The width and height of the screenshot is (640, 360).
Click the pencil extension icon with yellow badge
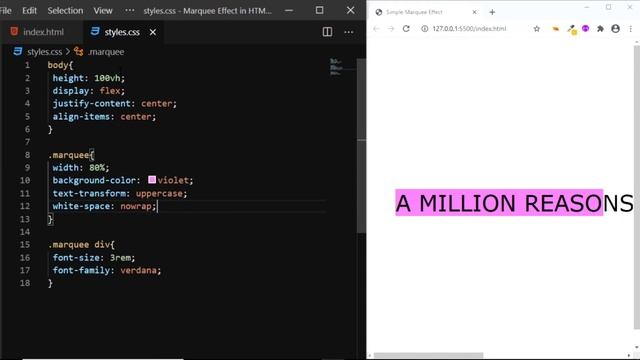point(572,29)
